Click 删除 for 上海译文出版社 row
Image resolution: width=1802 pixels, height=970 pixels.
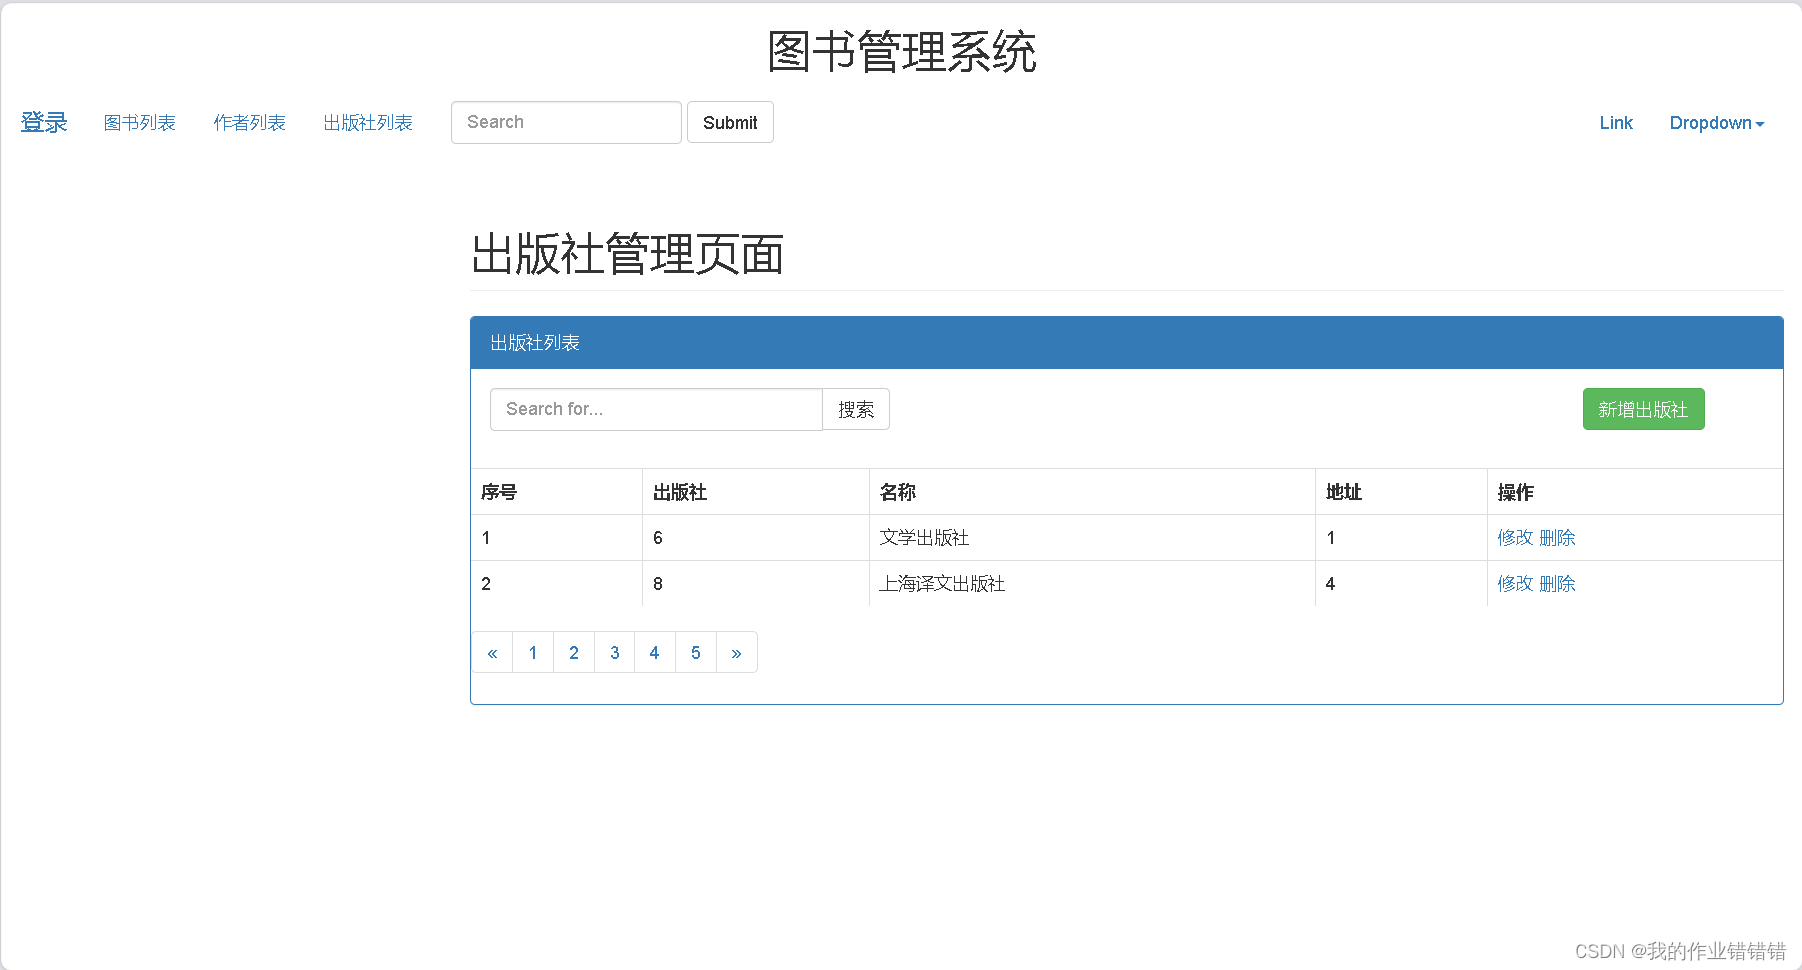(x=1557, y=584)
